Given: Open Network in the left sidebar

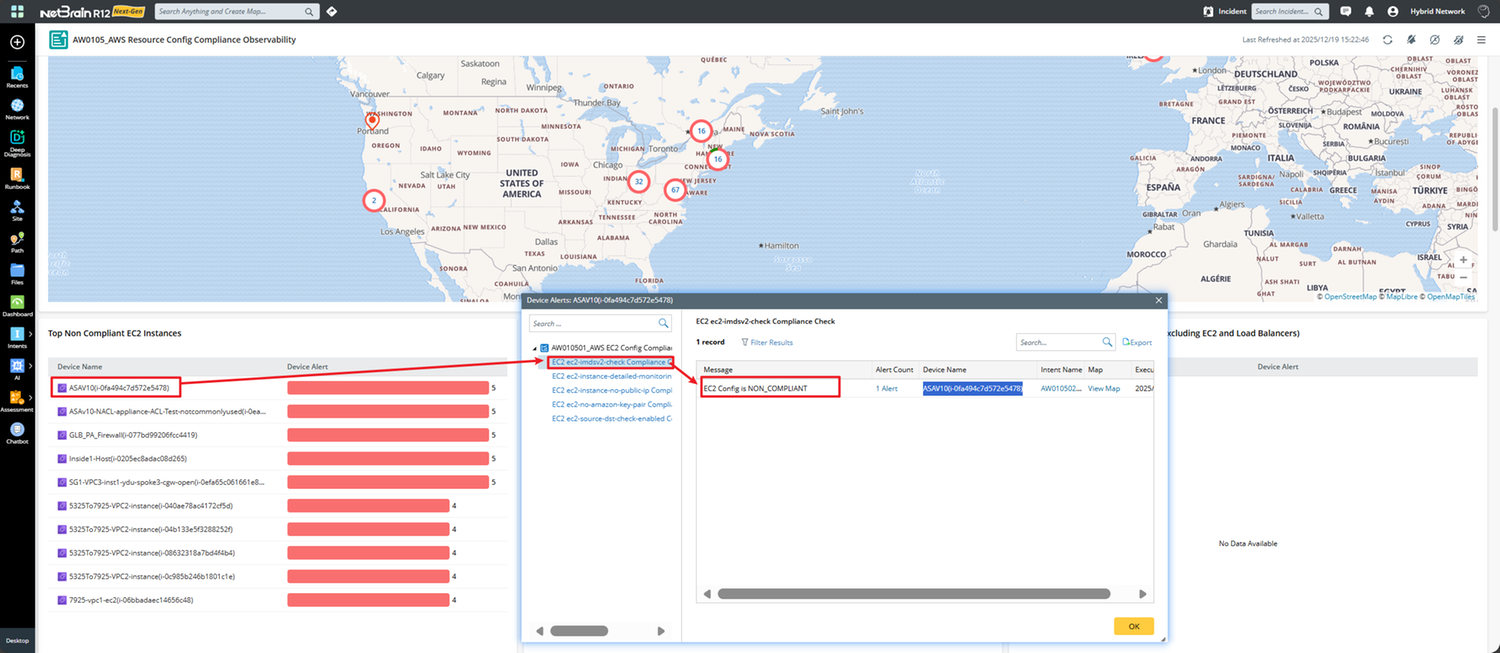Looking at the screenshot, I should pyautogui.click(x=17, y=109).
